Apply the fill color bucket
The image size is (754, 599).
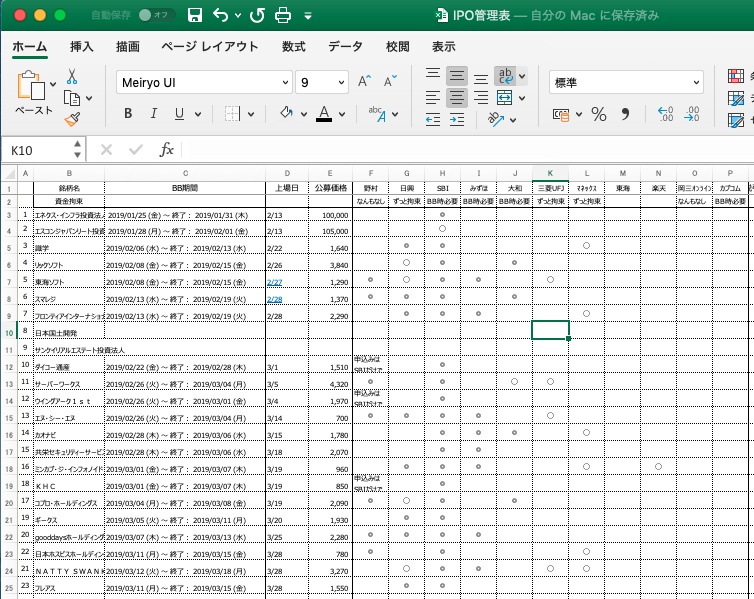287,113
